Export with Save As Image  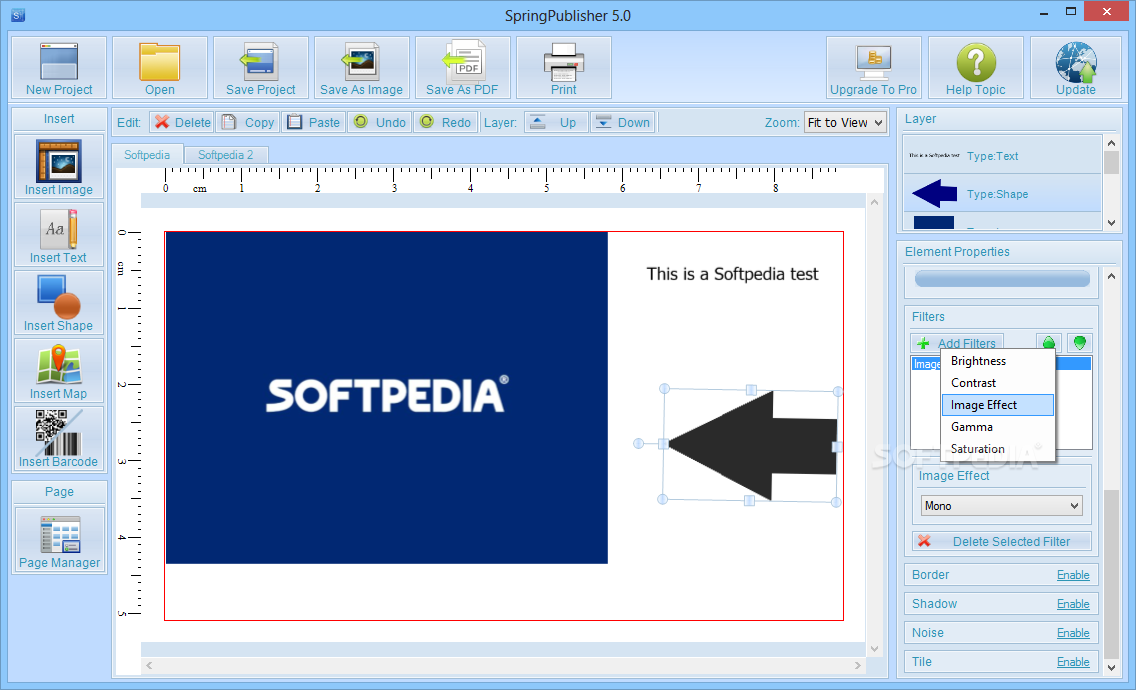tap(362, 68)
